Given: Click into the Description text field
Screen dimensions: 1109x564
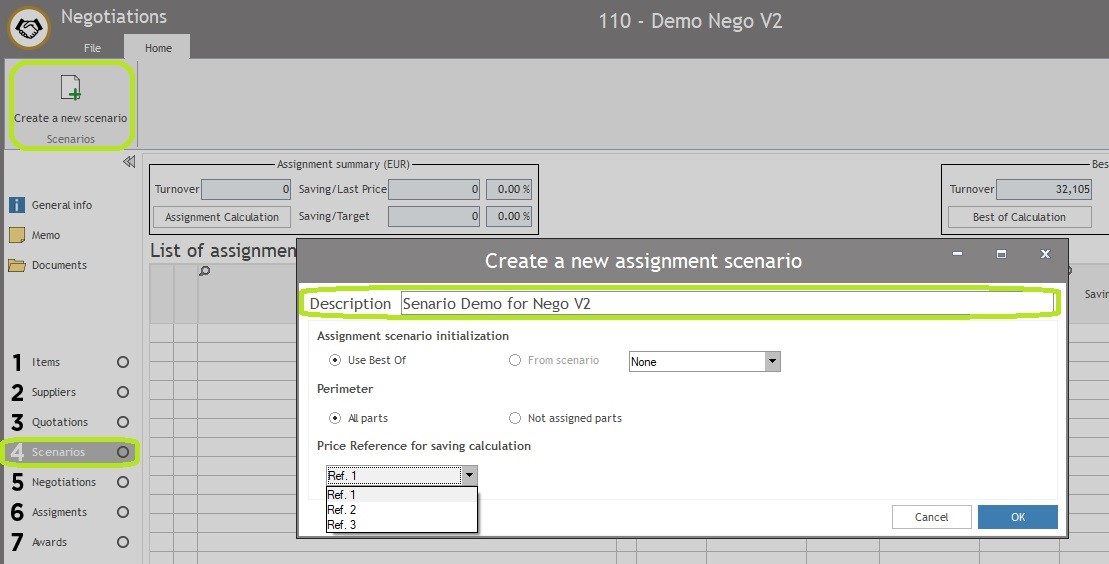Looking at the screenshot, I should (725, 303).
